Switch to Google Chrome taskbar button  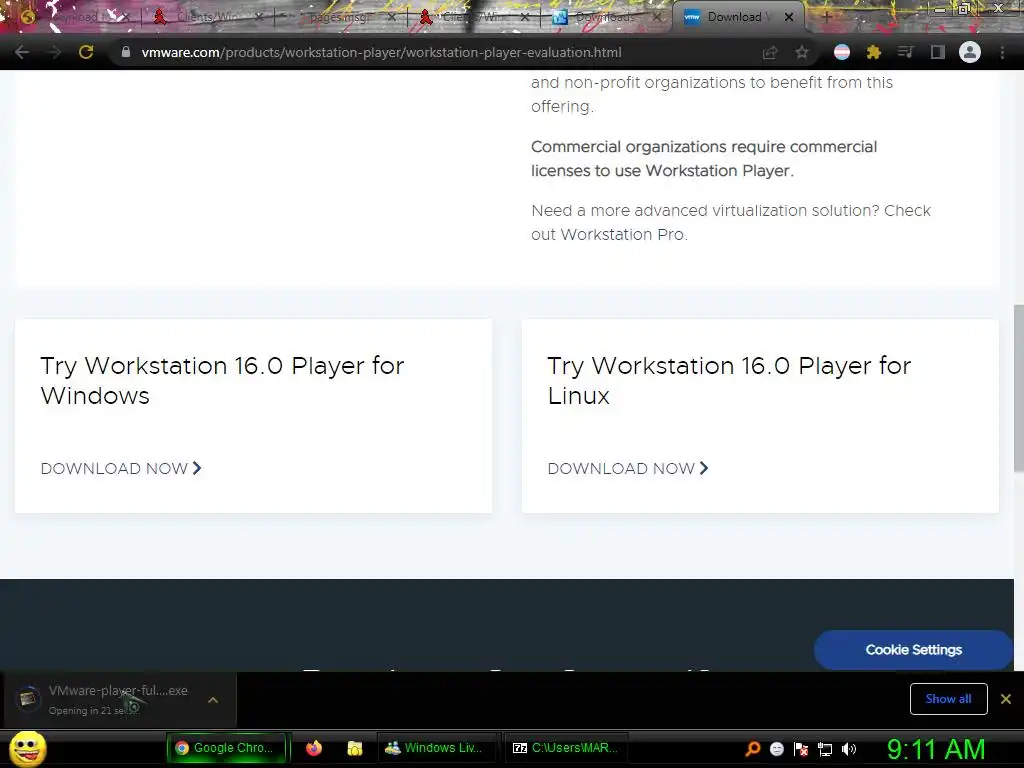click(x=227, y=748)
